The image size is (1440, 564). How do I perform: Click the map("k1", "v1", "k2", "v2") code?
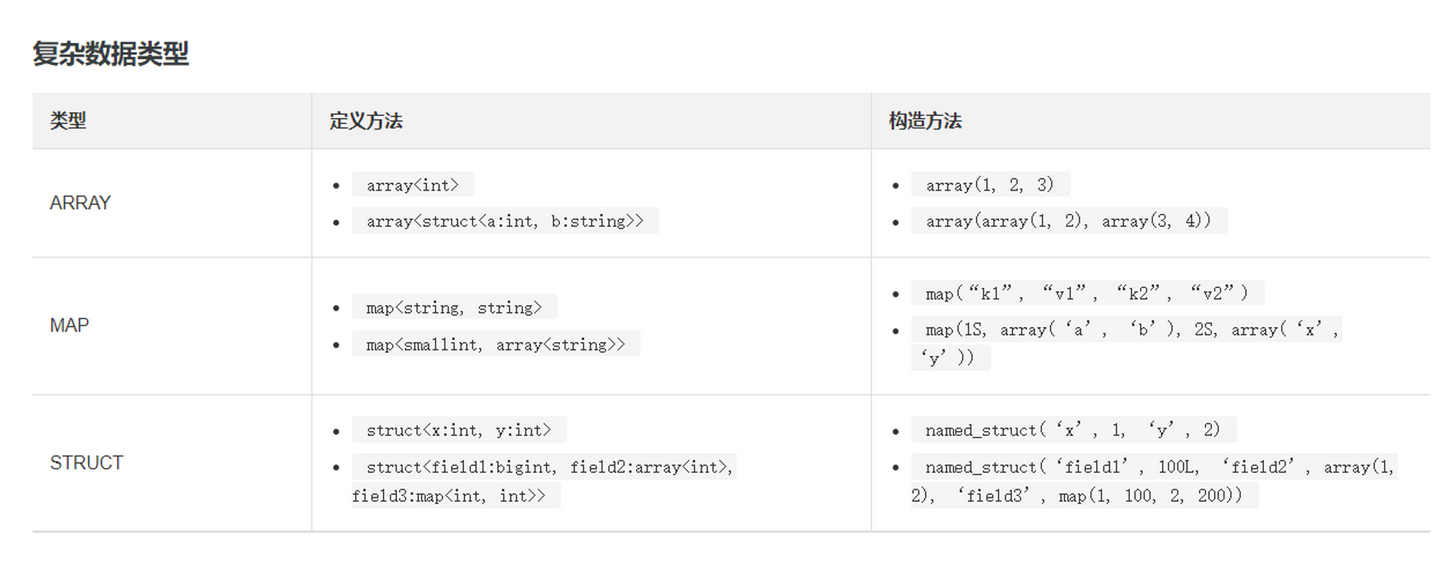(1087, 293)
